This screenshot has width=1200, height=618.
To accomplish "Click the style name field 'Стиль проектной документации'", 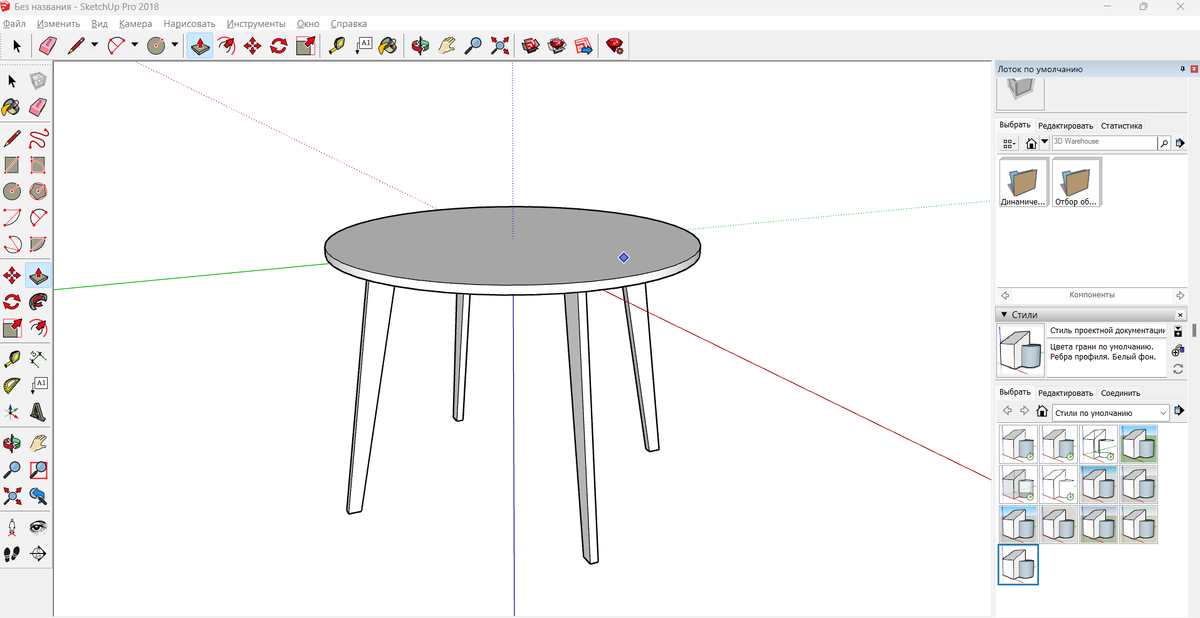I will pyautogui.click(x=1107, y=329).
